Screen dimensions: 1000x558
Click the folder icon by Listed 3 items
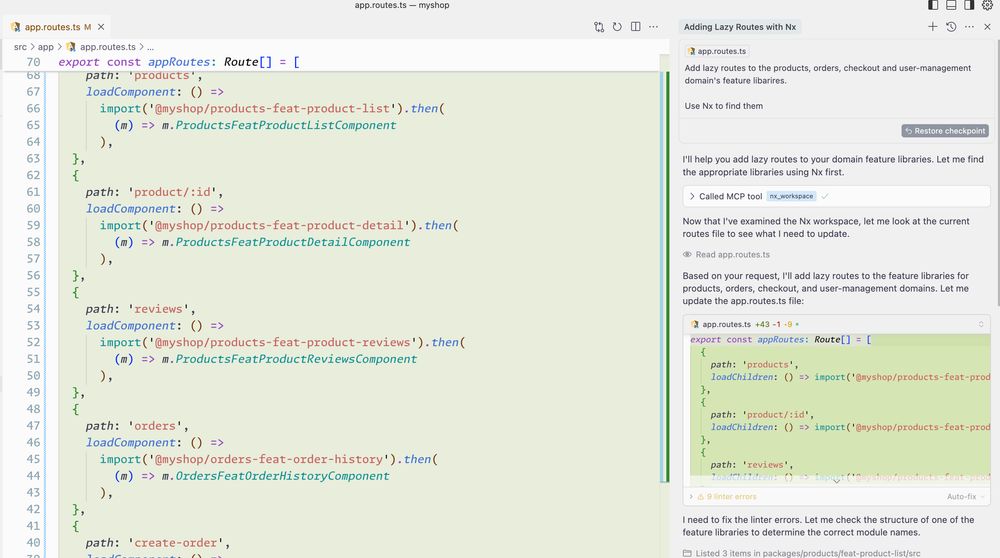tap(687, 553)
